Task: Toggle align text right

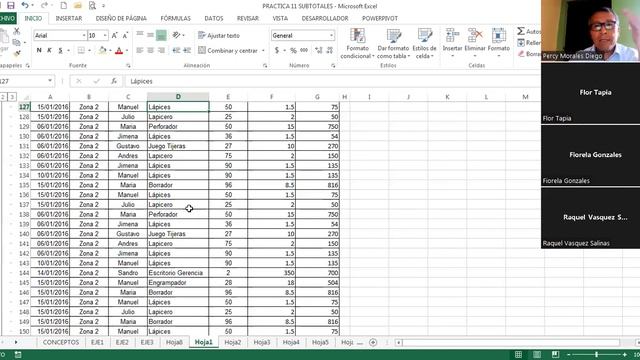Action: point(161,50)
